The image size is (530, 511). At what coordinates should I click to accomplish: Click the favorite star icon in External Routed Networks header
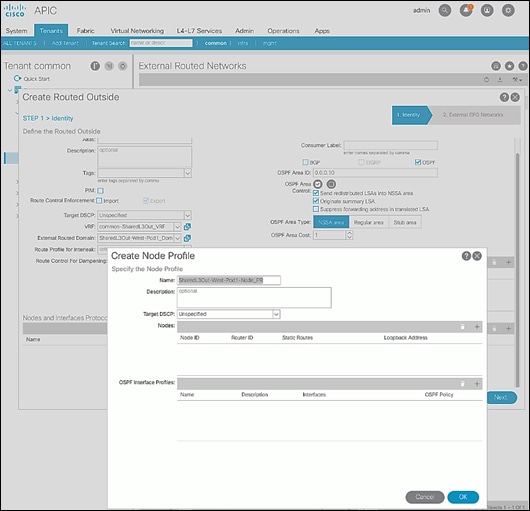(x=509, y=66)
